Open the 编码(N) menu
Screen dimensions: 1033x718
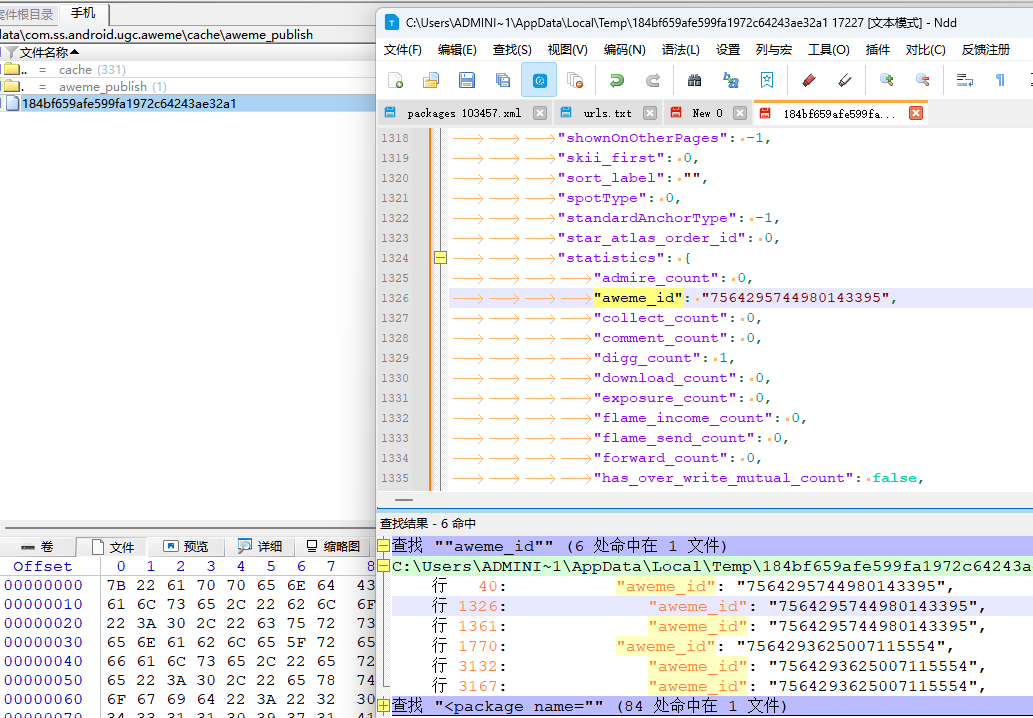click(x=624, y=50)
